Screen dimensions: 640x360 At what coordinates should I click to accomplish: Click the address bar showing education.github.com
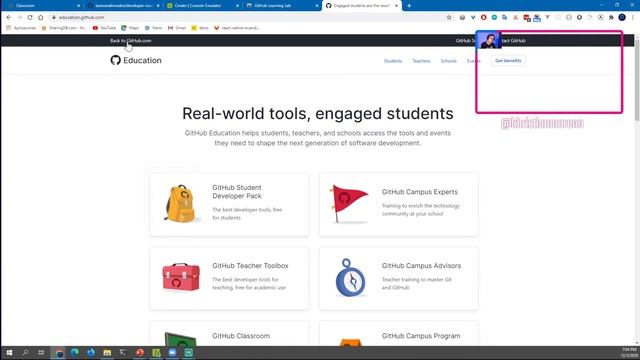coord(245,18)
